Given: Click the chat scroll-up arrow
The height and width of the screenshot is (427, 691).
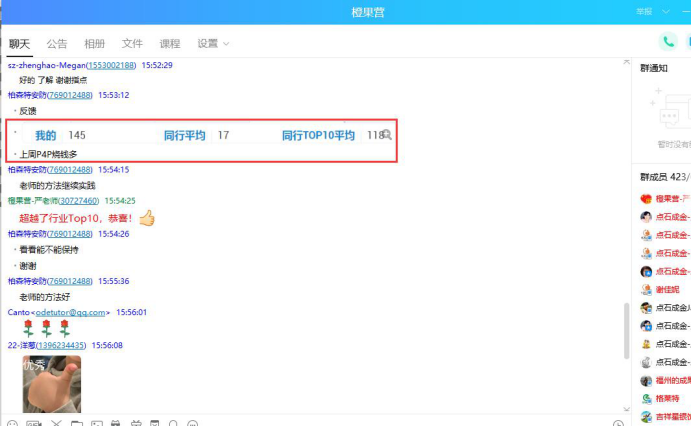Looking at the screenshot, I should pos(626,62).
